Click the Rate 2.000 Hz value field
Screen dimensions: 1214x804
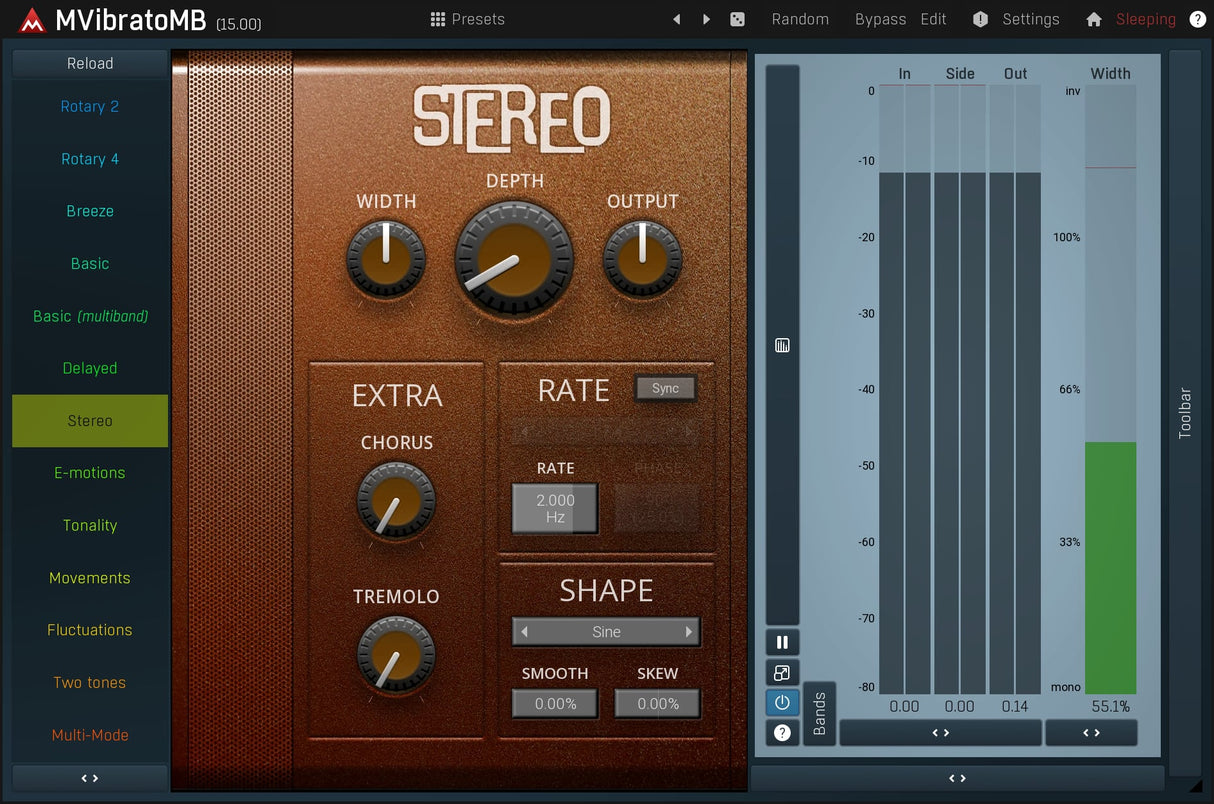(555, 508)
